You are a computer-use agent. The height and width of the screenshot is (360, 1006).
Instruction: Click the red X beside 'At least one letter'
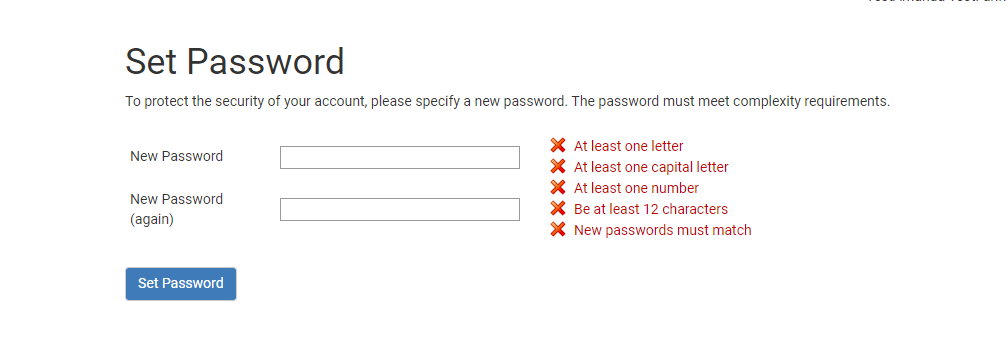(x=558, y=146)
